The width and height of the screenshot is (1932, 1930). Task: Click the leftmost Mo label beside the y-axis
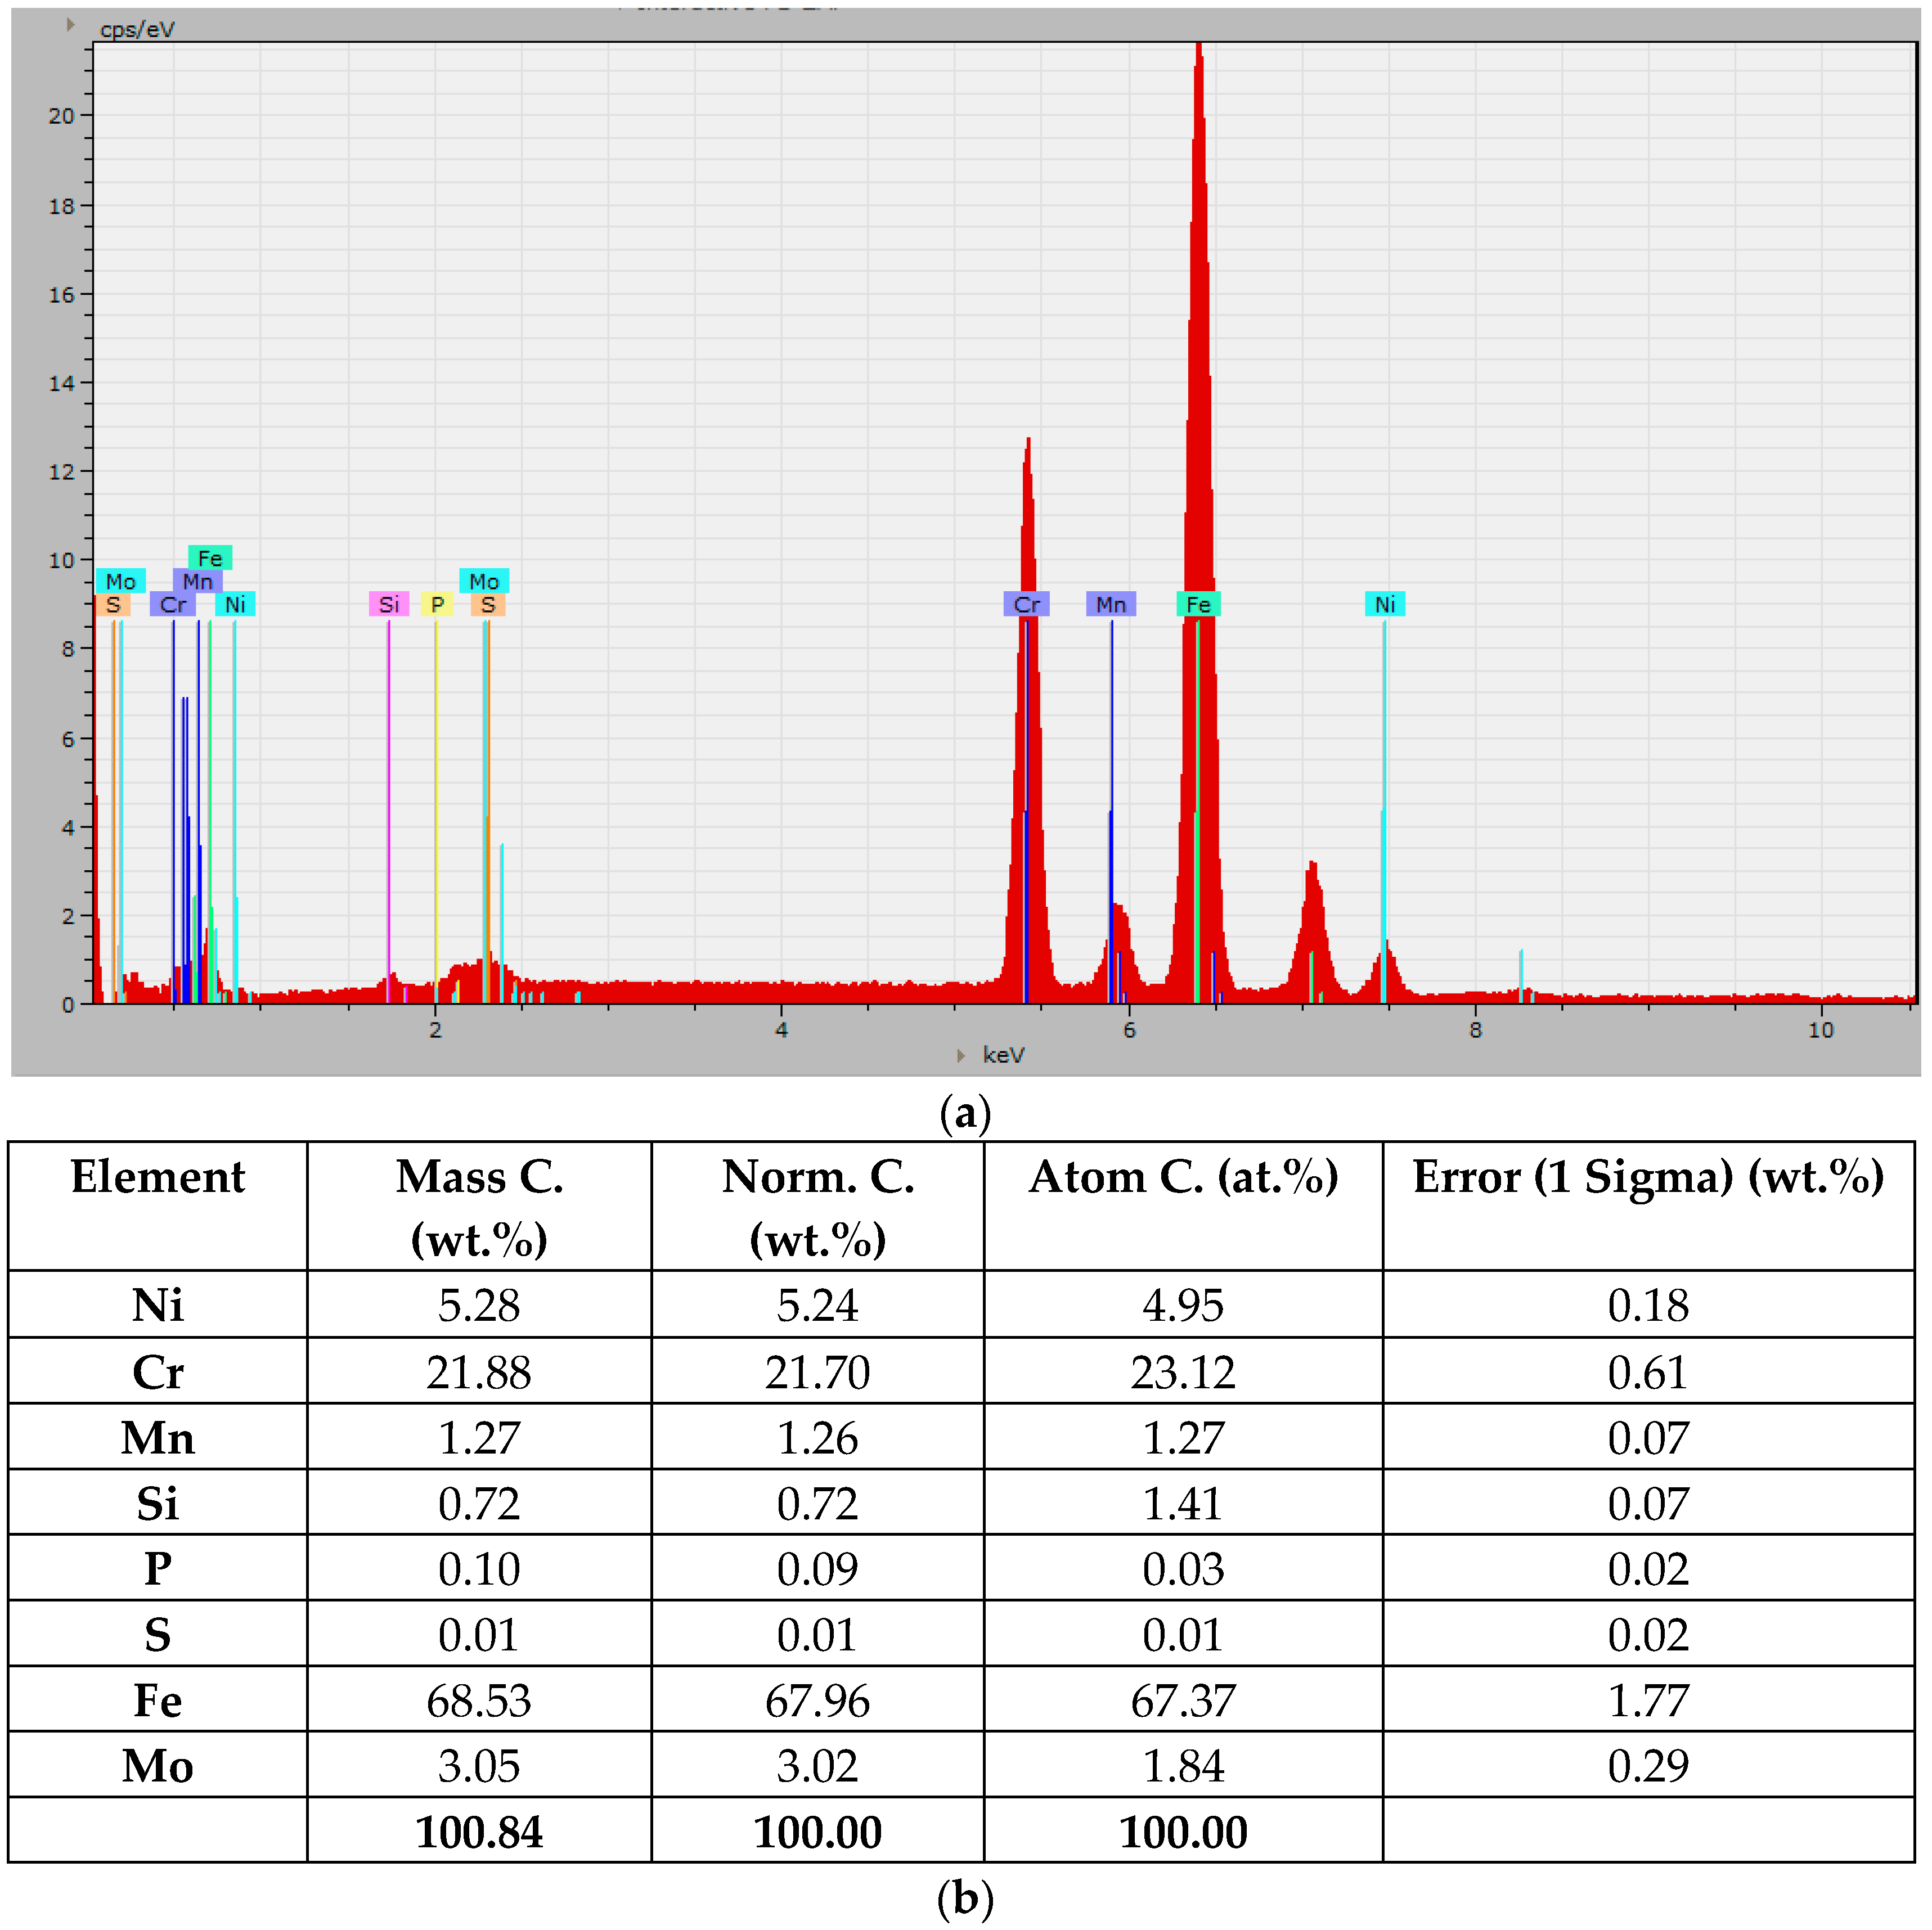[121, 581]
